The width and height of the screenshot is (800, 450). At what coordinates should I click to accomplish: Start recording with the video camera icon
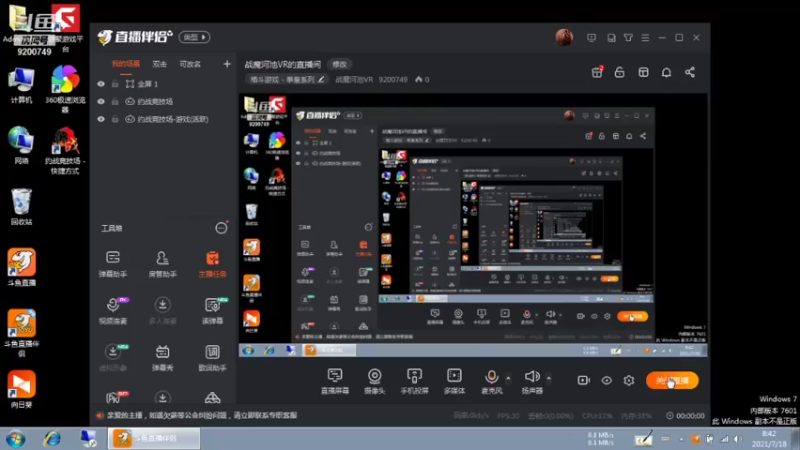pos(583,381)
